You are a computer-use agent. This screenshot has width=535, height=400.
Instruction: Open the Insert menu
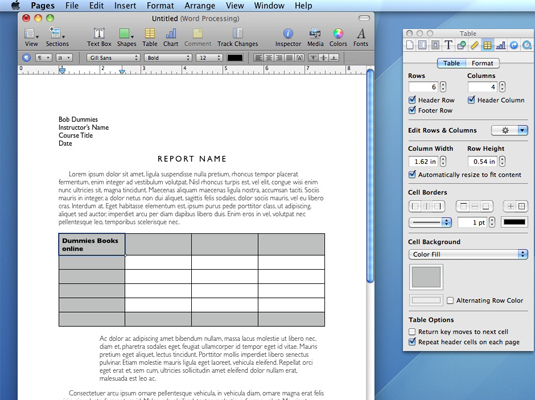click(x=125, y=5)
